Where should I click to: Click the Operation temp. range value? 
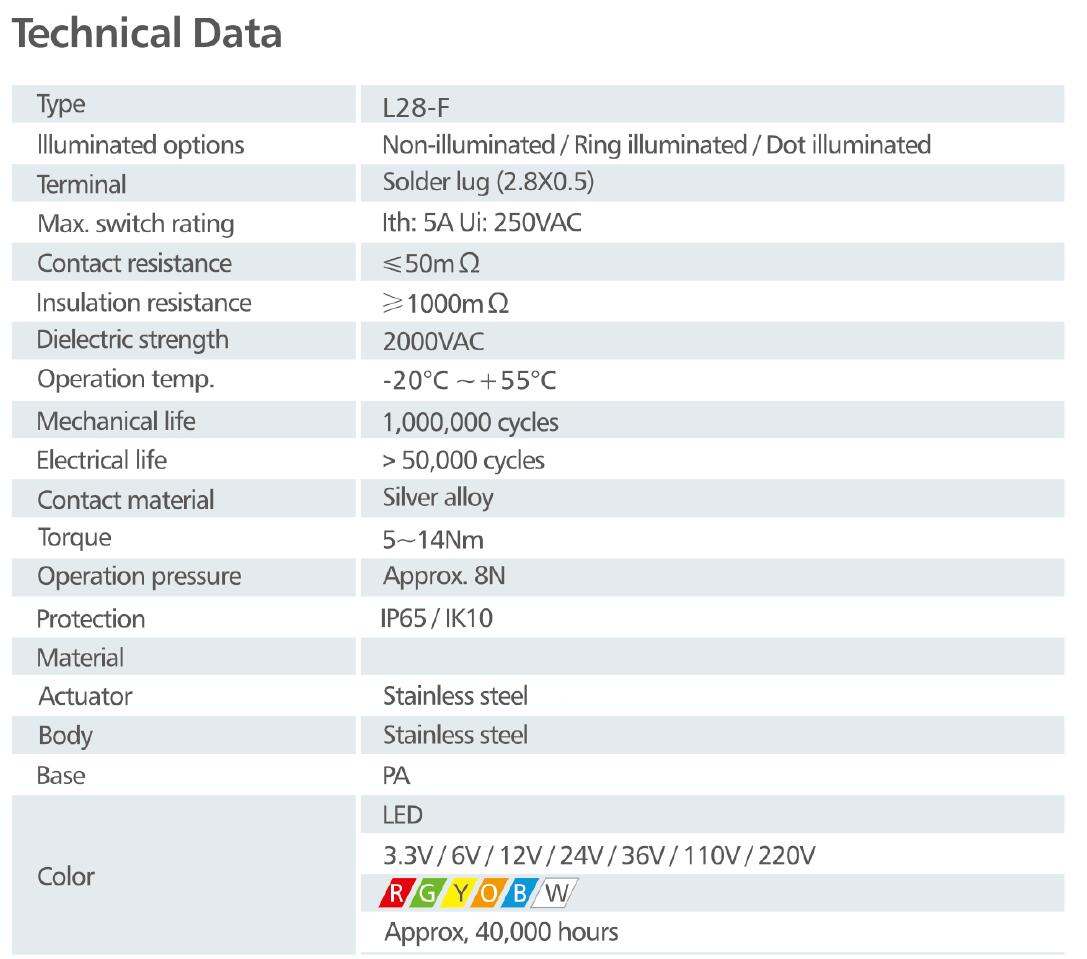coord(469,381)
